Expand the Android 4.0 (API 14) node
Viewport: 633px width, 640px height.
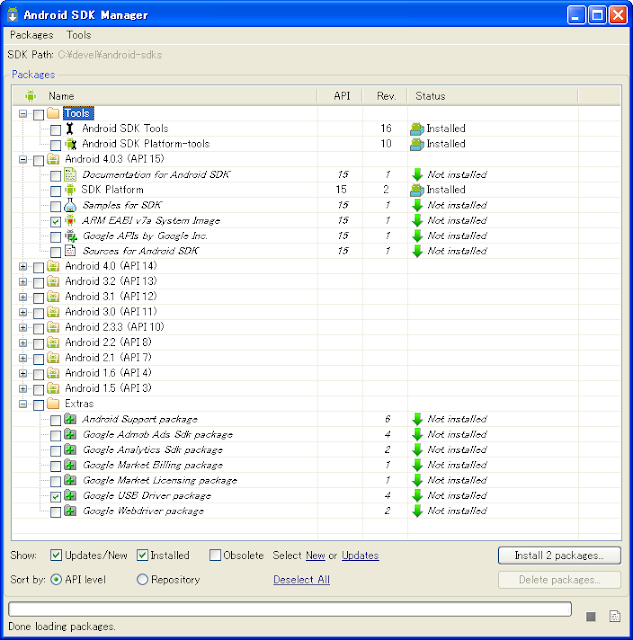(23, 267)
